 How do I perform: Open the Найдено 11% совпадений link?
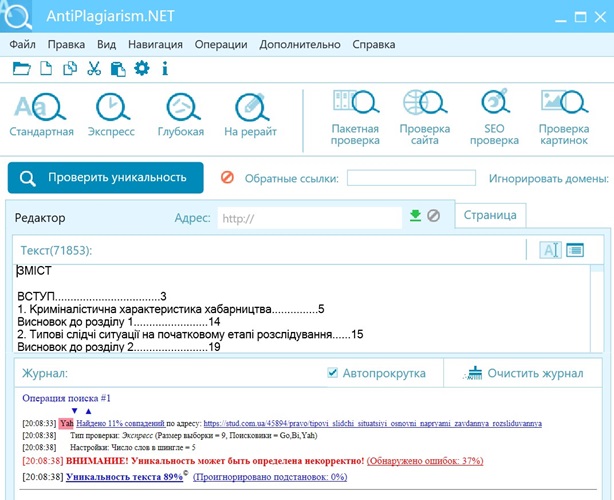coord(121,423)
